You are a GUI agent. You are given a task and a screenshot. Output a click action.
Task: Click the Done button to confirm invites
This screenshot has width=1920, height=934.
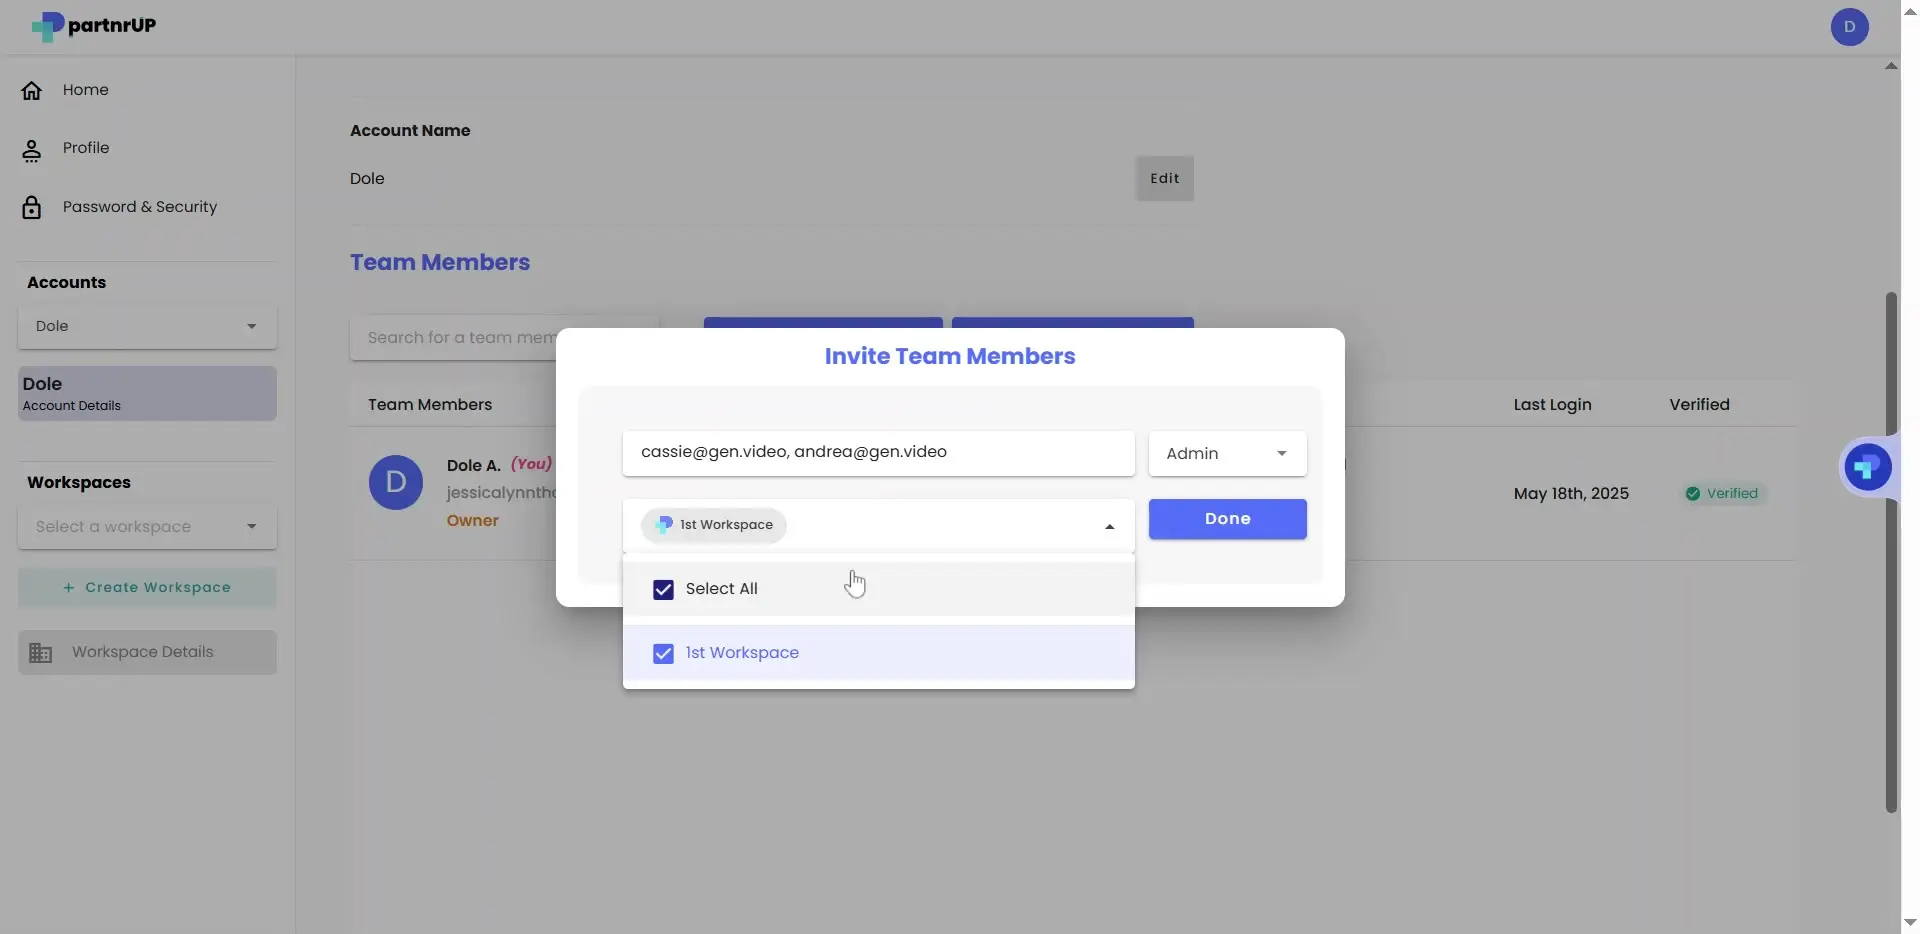pyautogui.click(x=1227, y=519)
